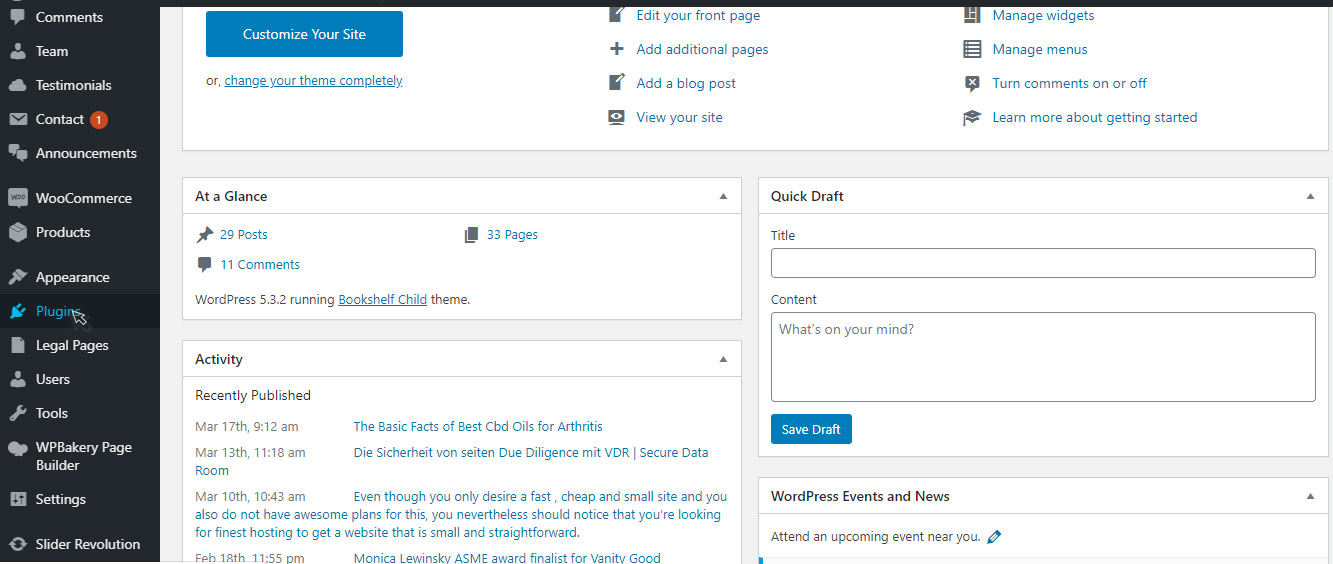Collapse the At a Glance panel
The width and height of the screenshot is (1333, 564).
(x=723, y=196)
